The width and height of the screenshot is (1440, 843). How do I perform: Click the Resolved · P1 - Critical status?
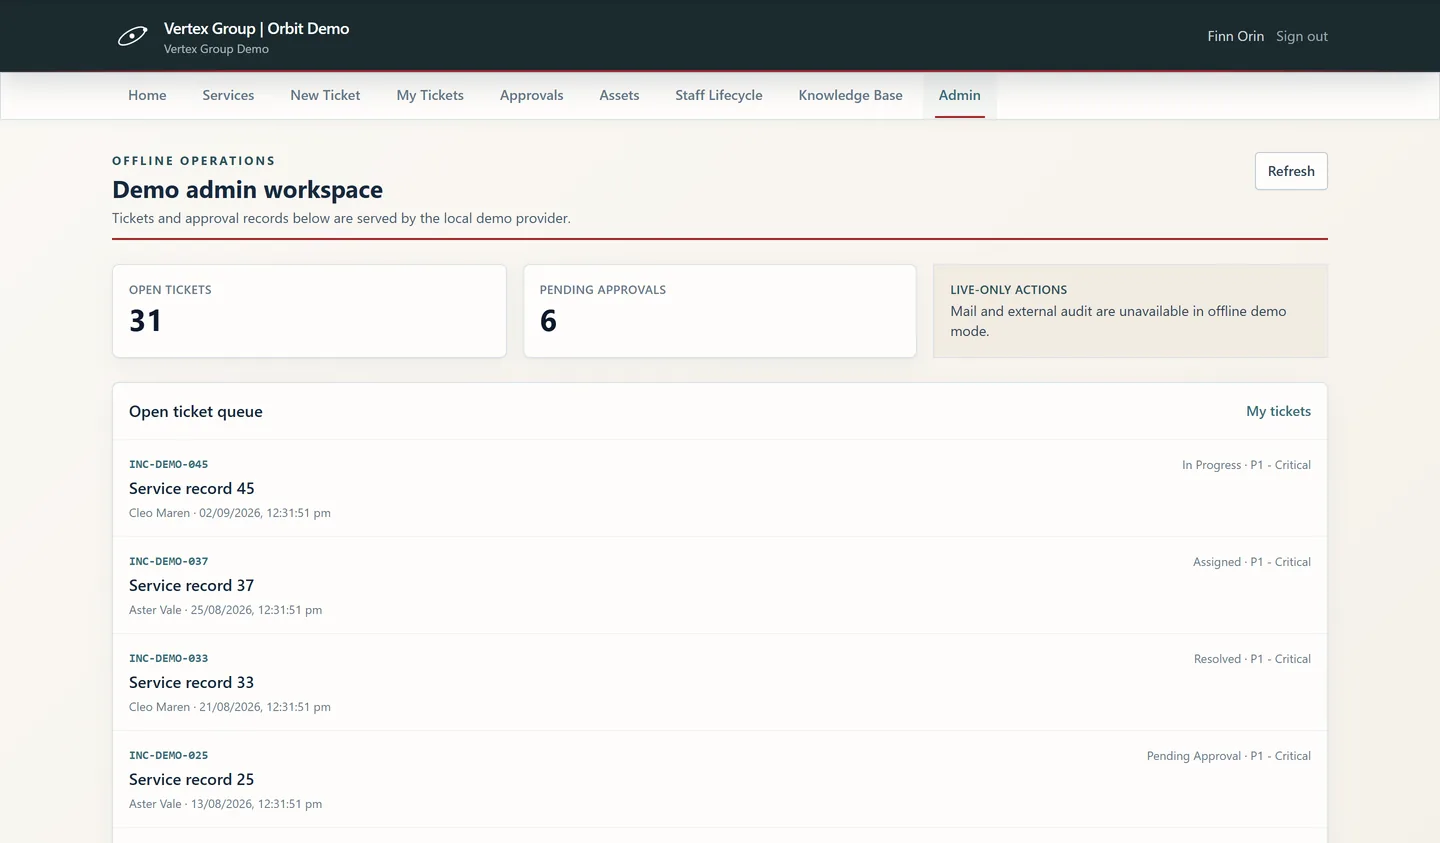1252,659
